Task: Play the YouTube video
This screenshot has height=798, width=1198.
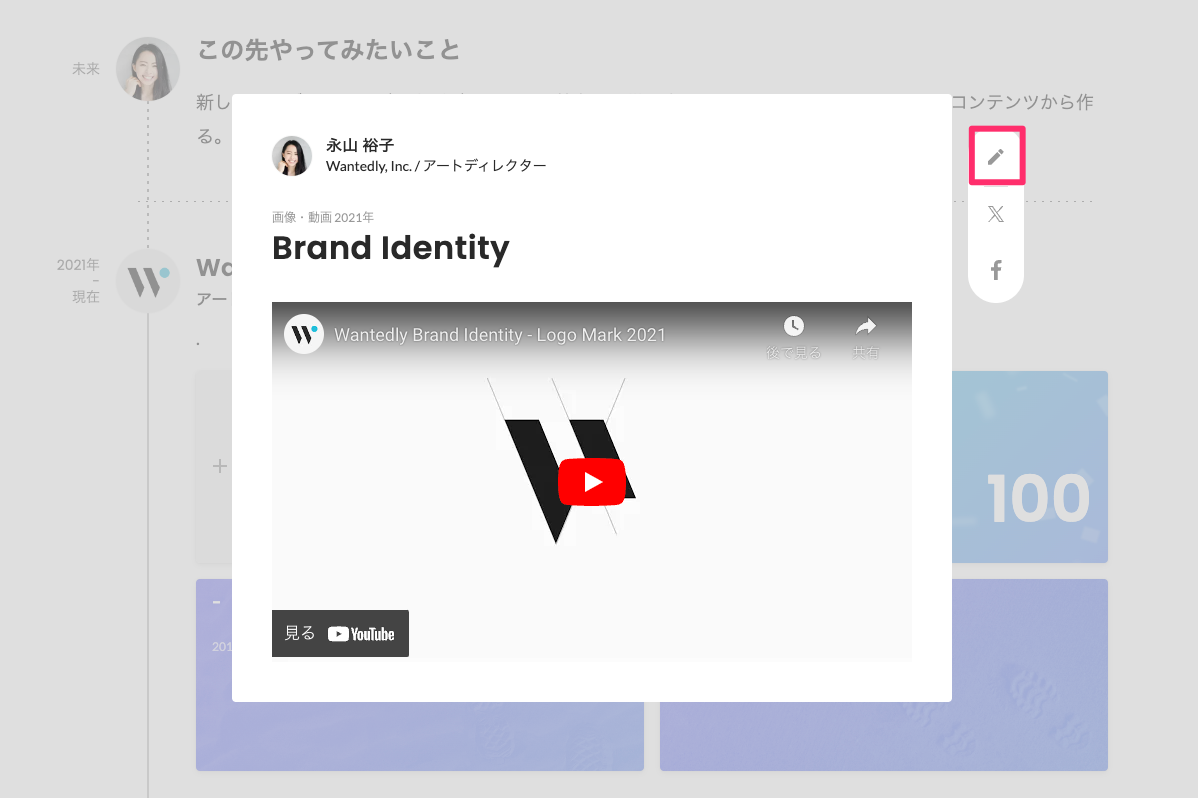Action: tap(591, 482)
